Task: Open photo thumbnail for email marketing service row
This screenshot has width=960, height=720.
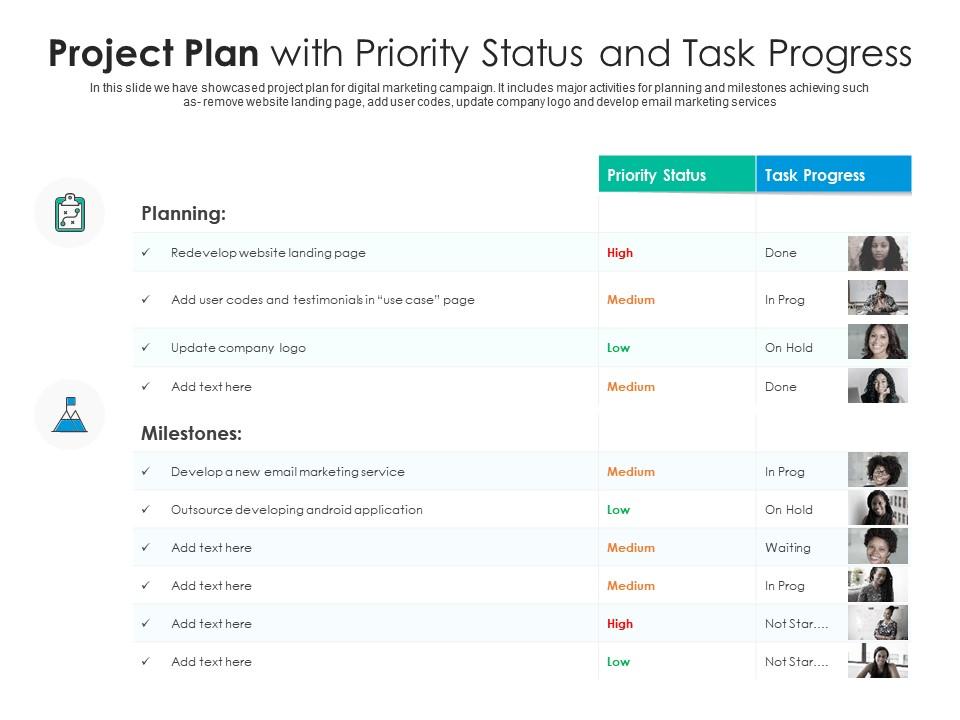Action: pos(878,470)
